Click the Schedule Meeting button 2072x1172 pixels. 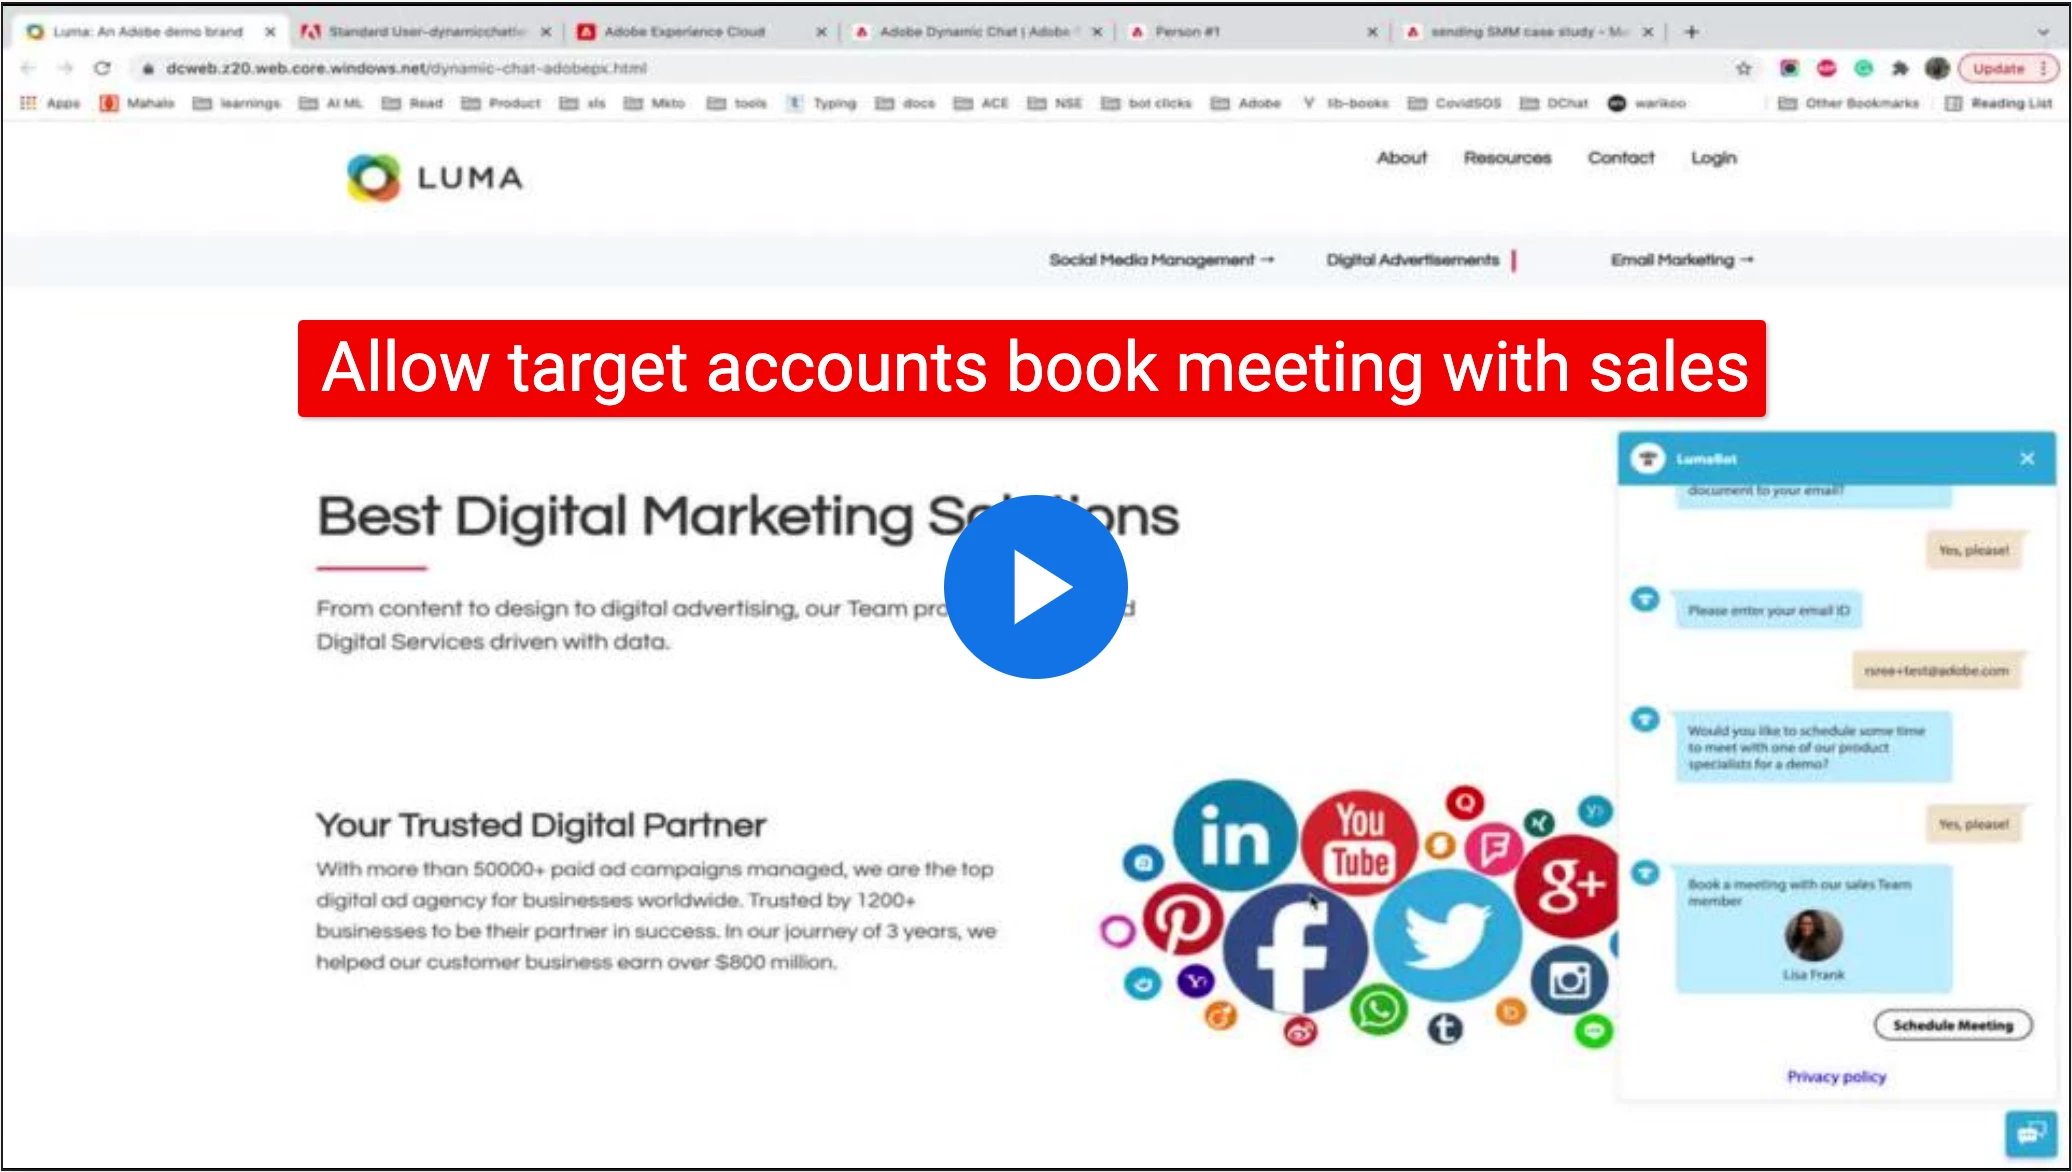[1952, 1025]
